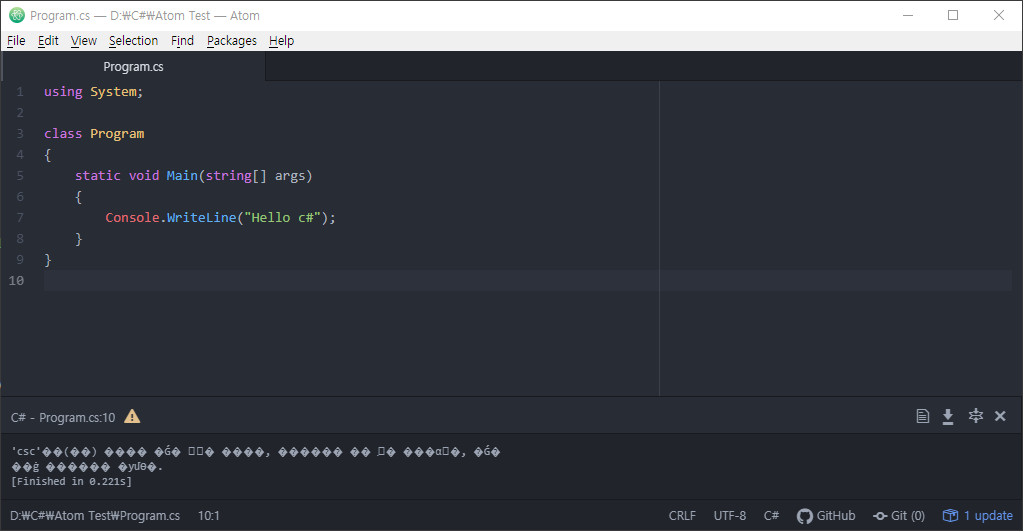This screenshot has width=1023, height=531.
Task: Open the Find menu
Action: point(182,40)
